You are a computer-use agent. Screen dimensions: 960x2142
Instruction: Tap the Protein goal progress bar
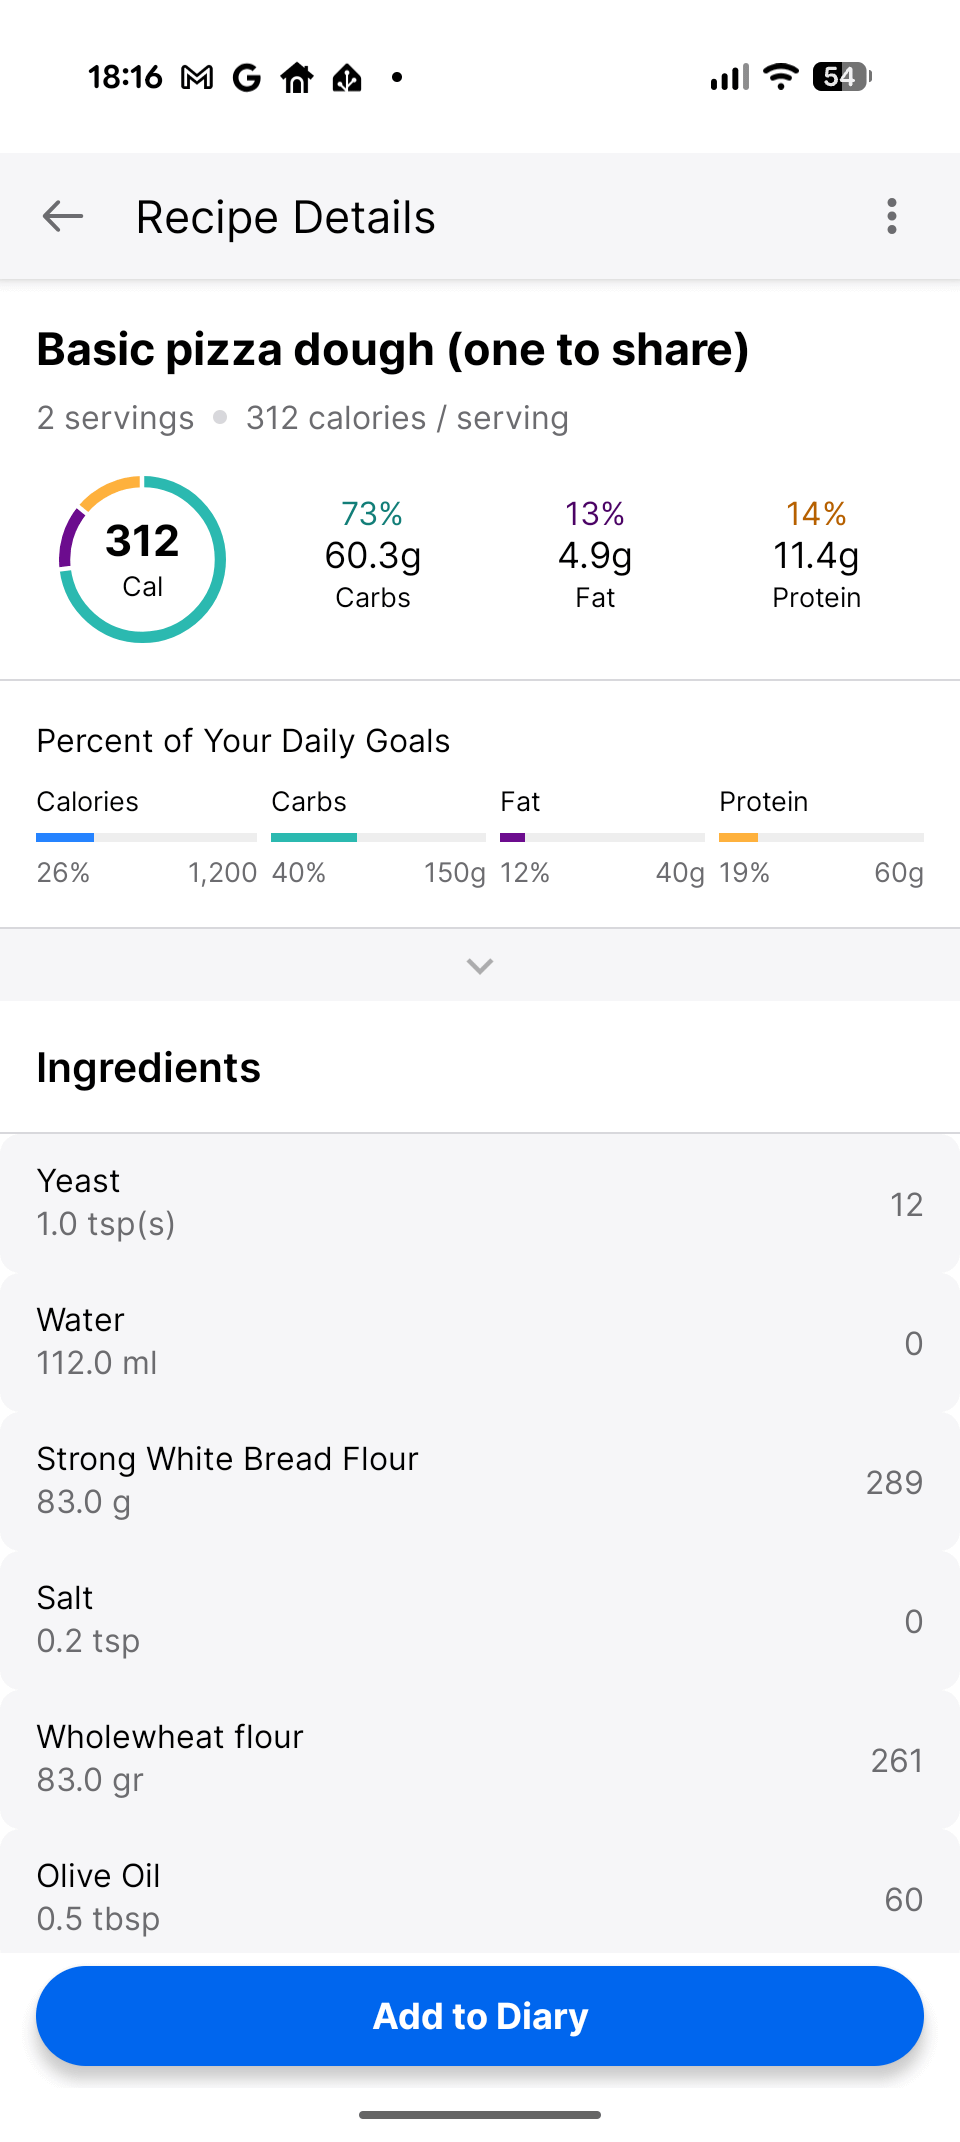coord(821,837)
